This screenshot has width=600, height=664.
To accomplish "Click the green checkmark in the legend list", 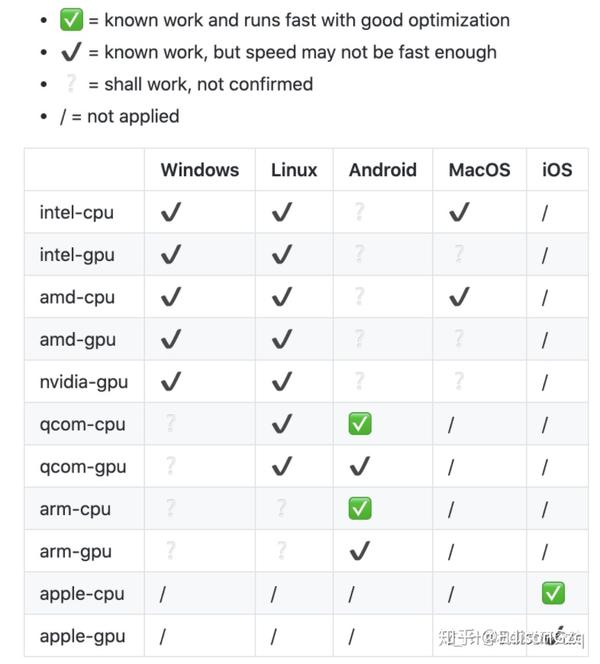I will (x=71, y=20).
